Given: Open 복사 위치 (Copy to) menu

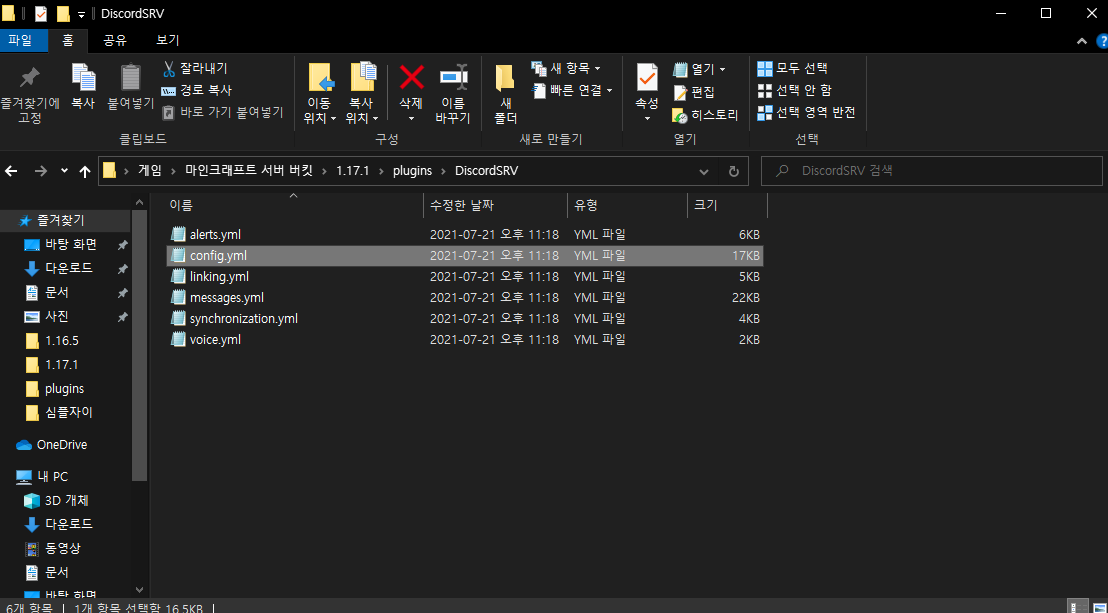Looking at the screenshot, I should coord(363,94).
